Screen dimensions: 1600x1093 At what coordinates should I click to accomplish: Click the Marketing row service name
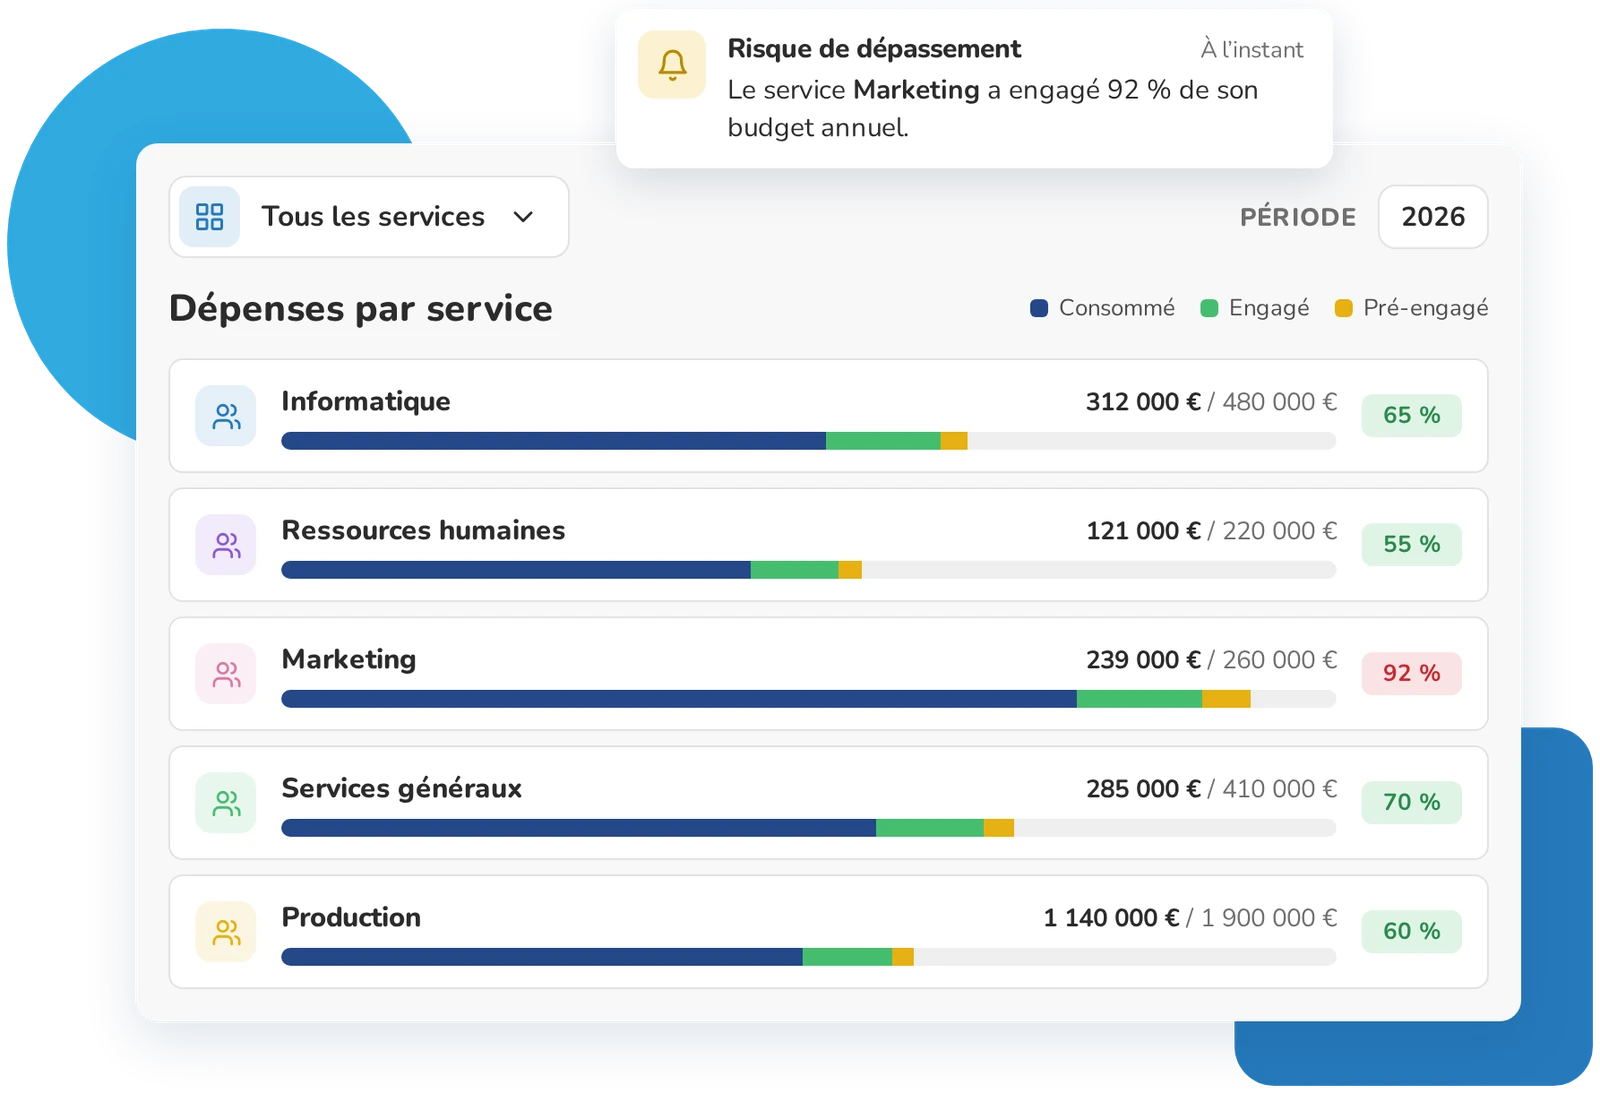coord(349,660)
